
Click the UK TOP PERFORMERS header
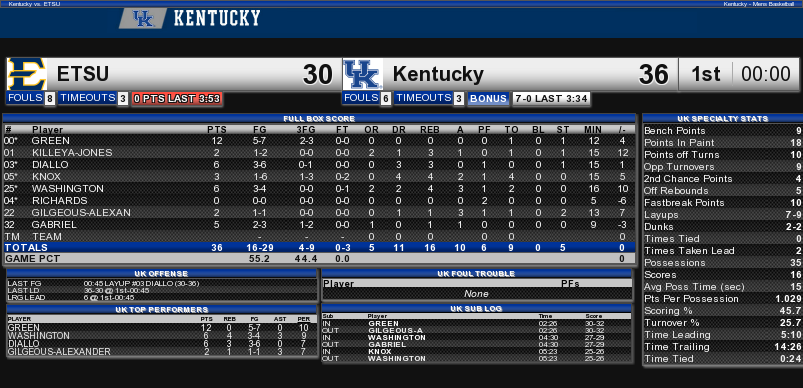161,310
